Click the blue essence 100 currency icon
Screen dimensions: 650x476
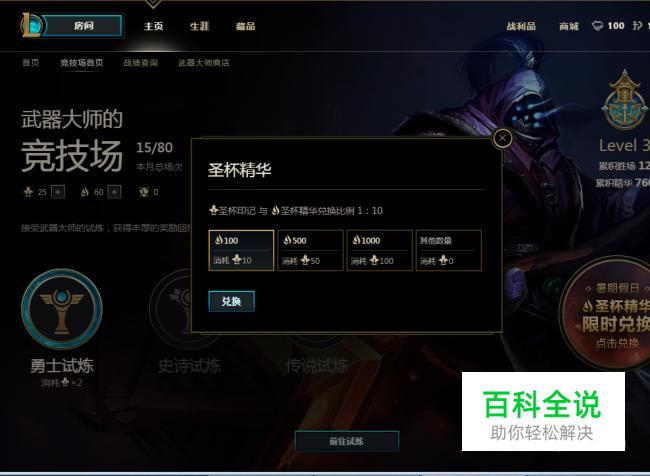tap(597, 26)
